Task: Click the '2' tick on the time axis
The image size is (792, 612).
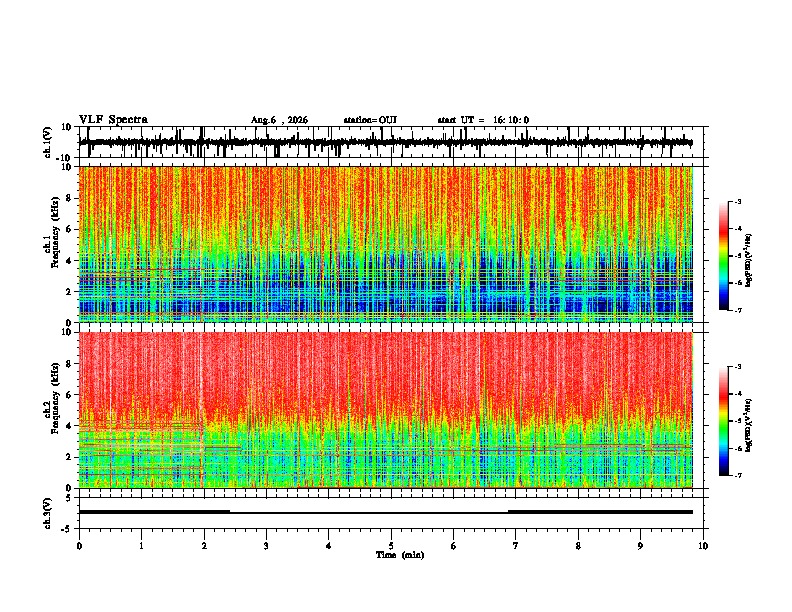Action: pyautogui.click(x=204, y=546)
